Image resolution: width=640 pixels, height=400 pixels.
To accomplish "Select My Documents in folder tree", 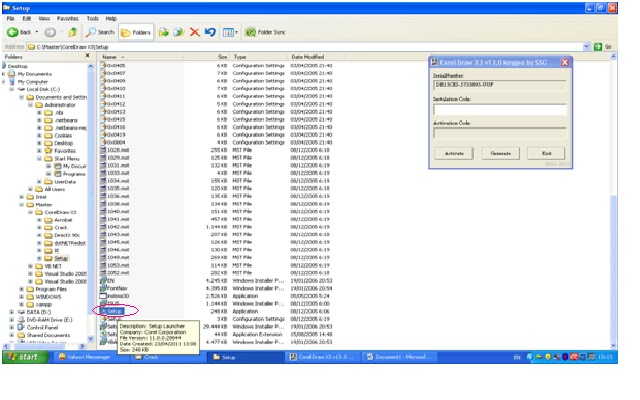I will click(x=34, y=74).
